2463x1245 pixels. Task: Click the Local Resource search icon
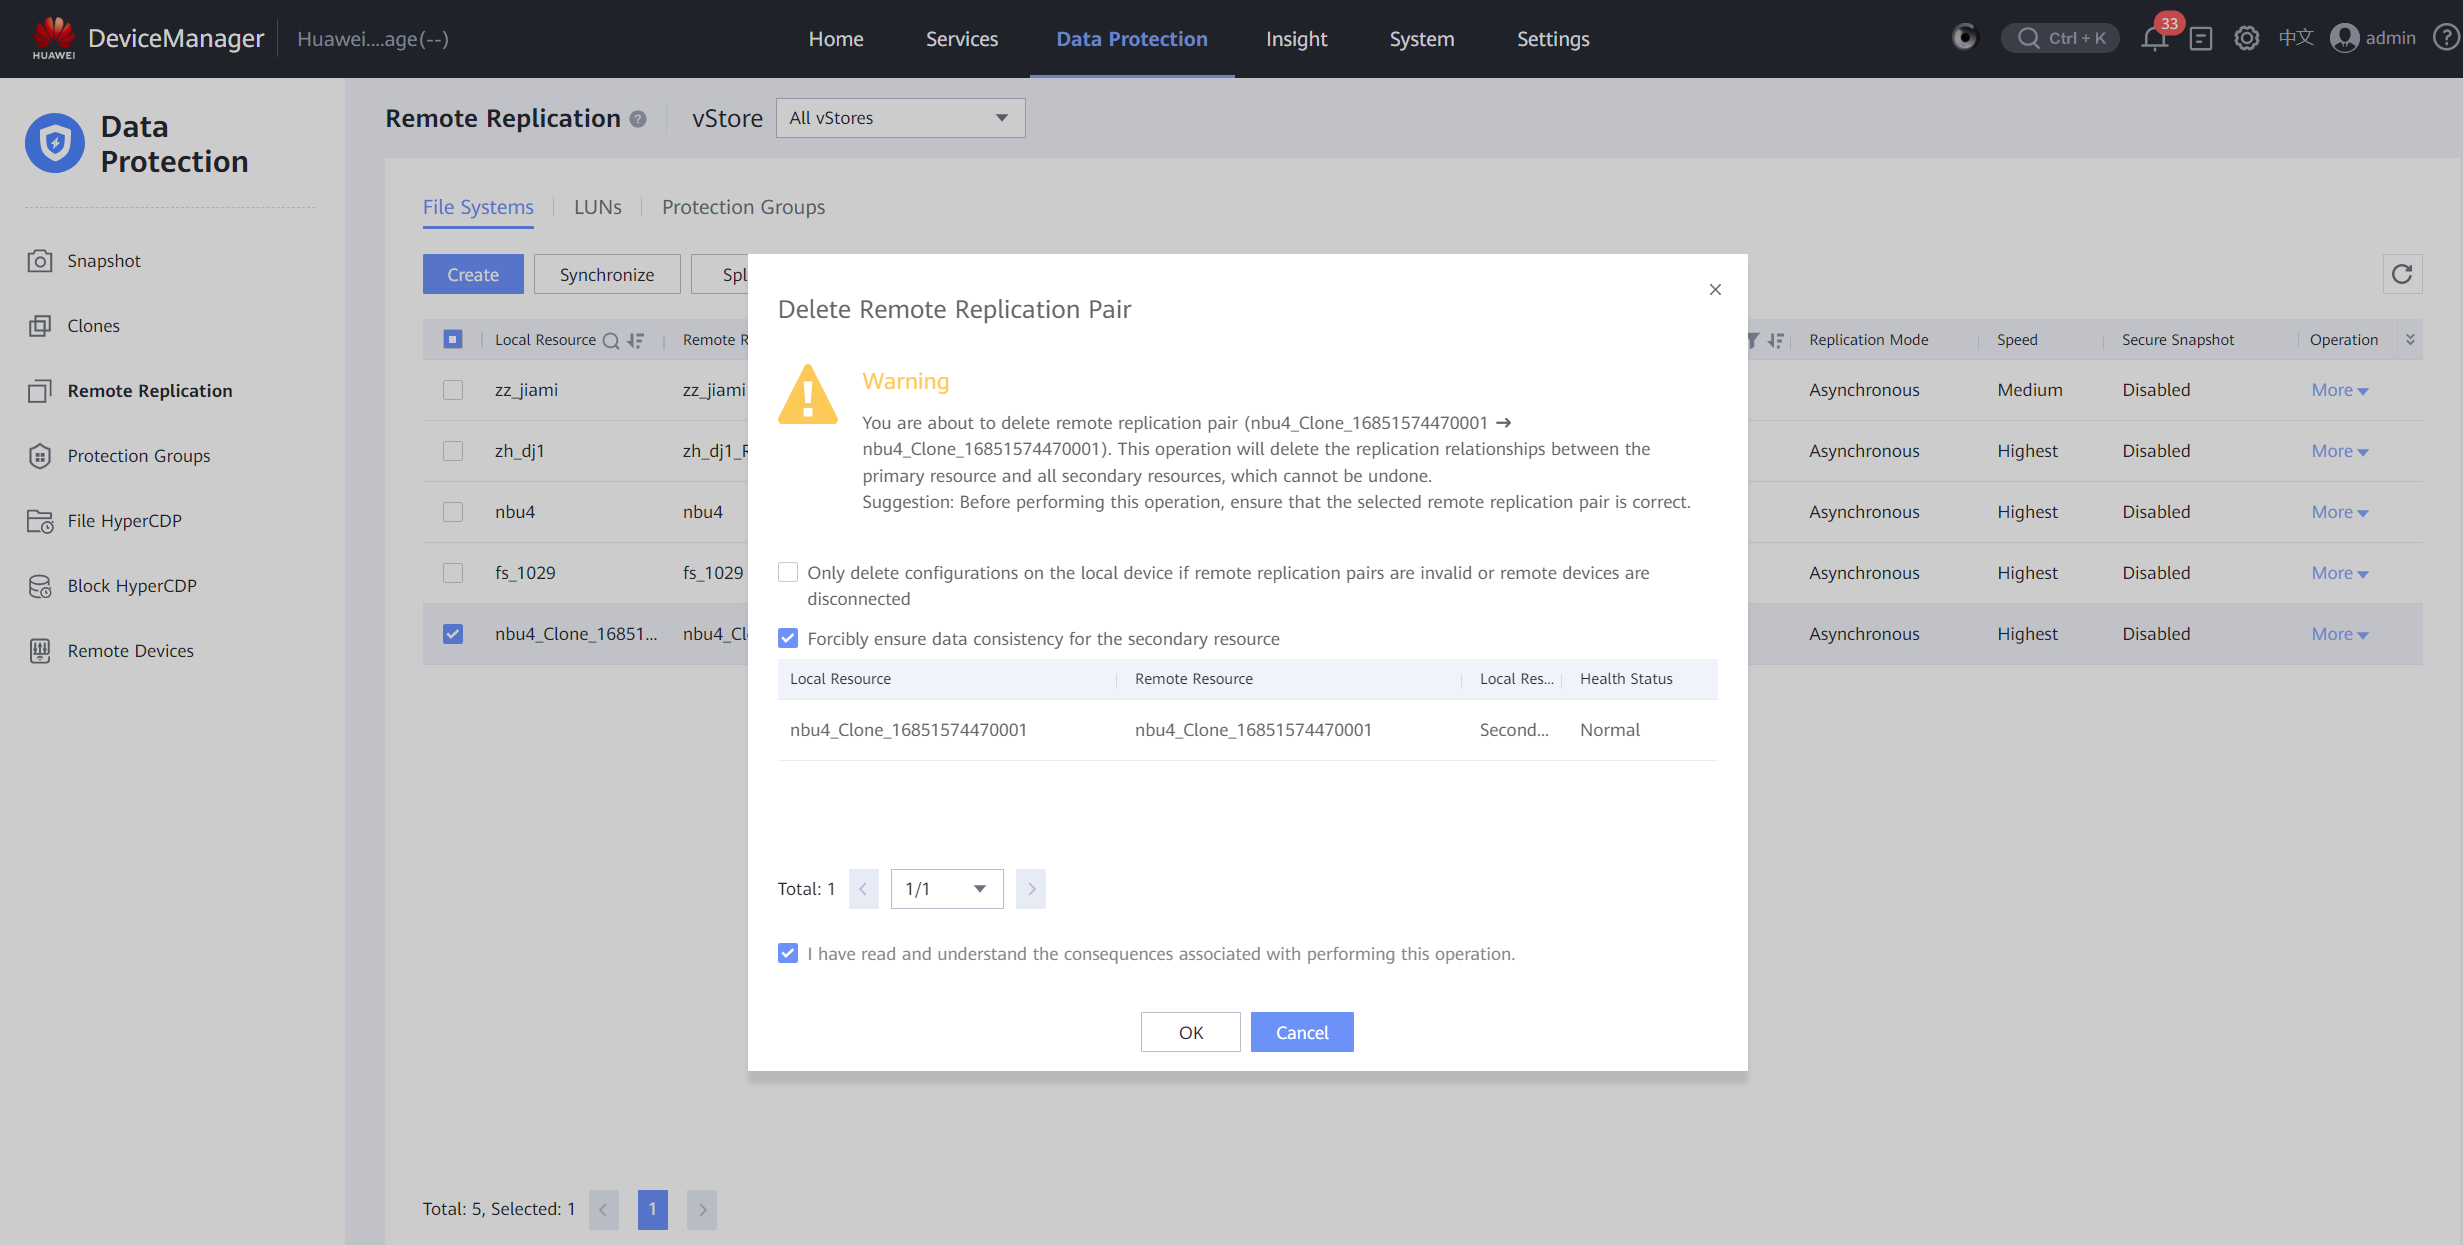(x=611, y=341)
